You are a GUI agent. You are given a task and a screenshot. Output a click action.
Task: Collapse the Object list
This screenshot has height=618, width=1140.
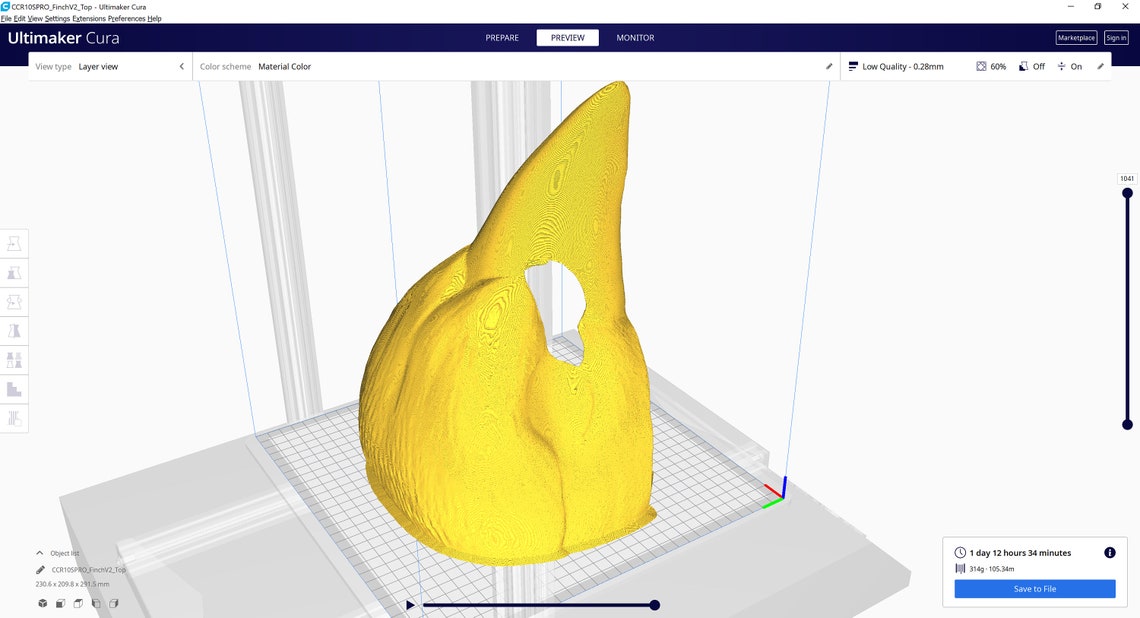(x=40, y=553)
